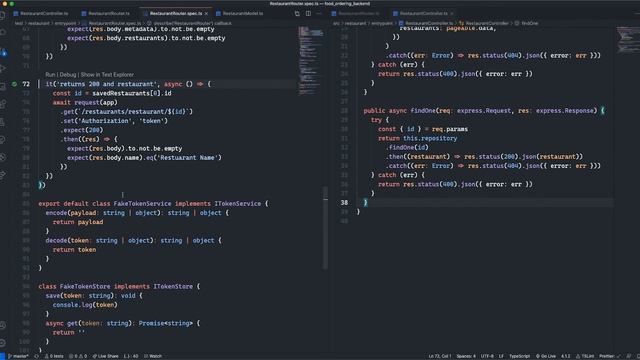This screenshot has height=360, width=640.
Task: Click the open changes icon in left editor toolbar
Action: 297,13
